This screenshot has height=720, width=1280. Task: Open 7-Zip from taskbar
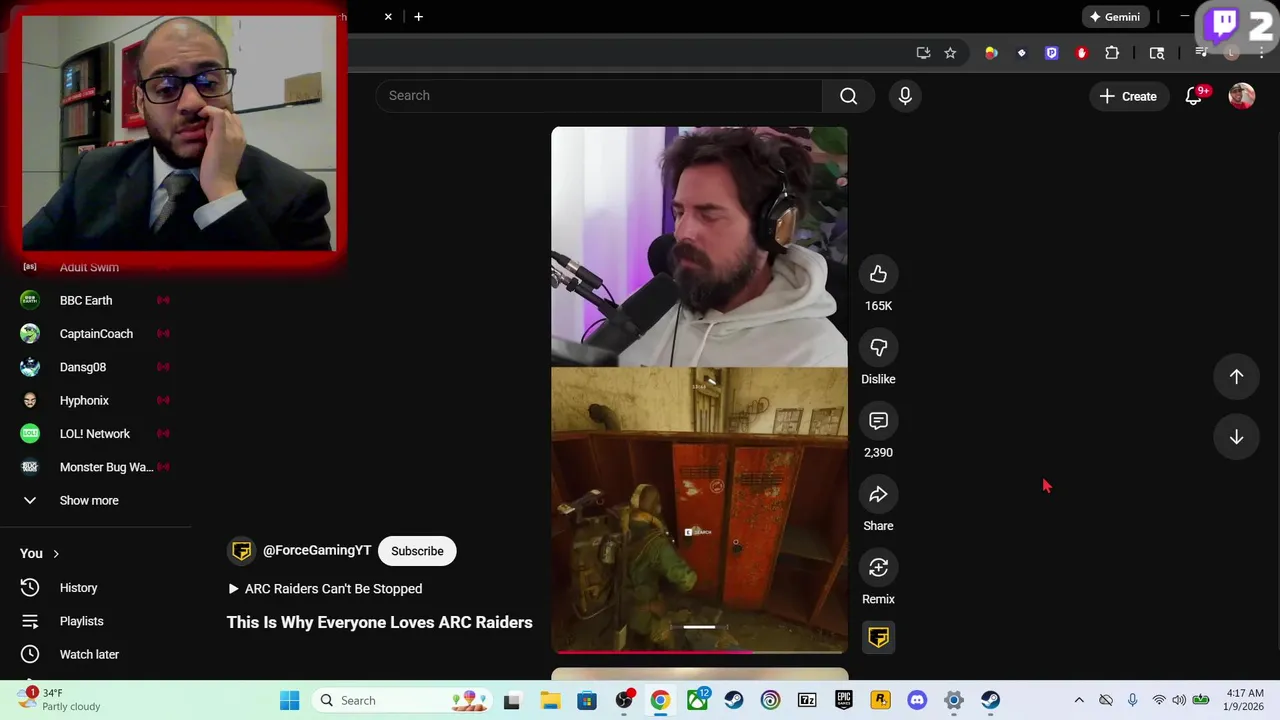(x=807, y=700)
